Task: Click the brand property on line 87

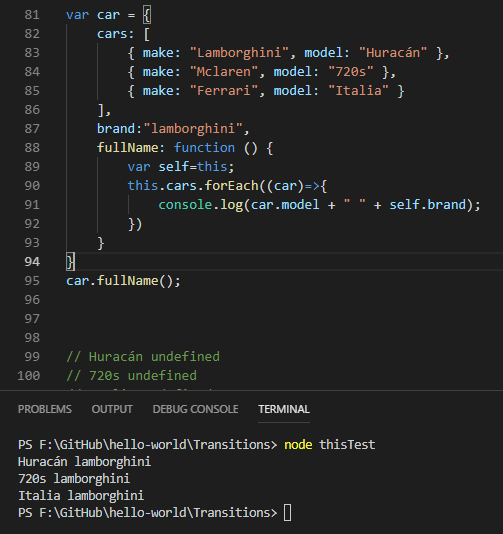Action: (116, 129)
